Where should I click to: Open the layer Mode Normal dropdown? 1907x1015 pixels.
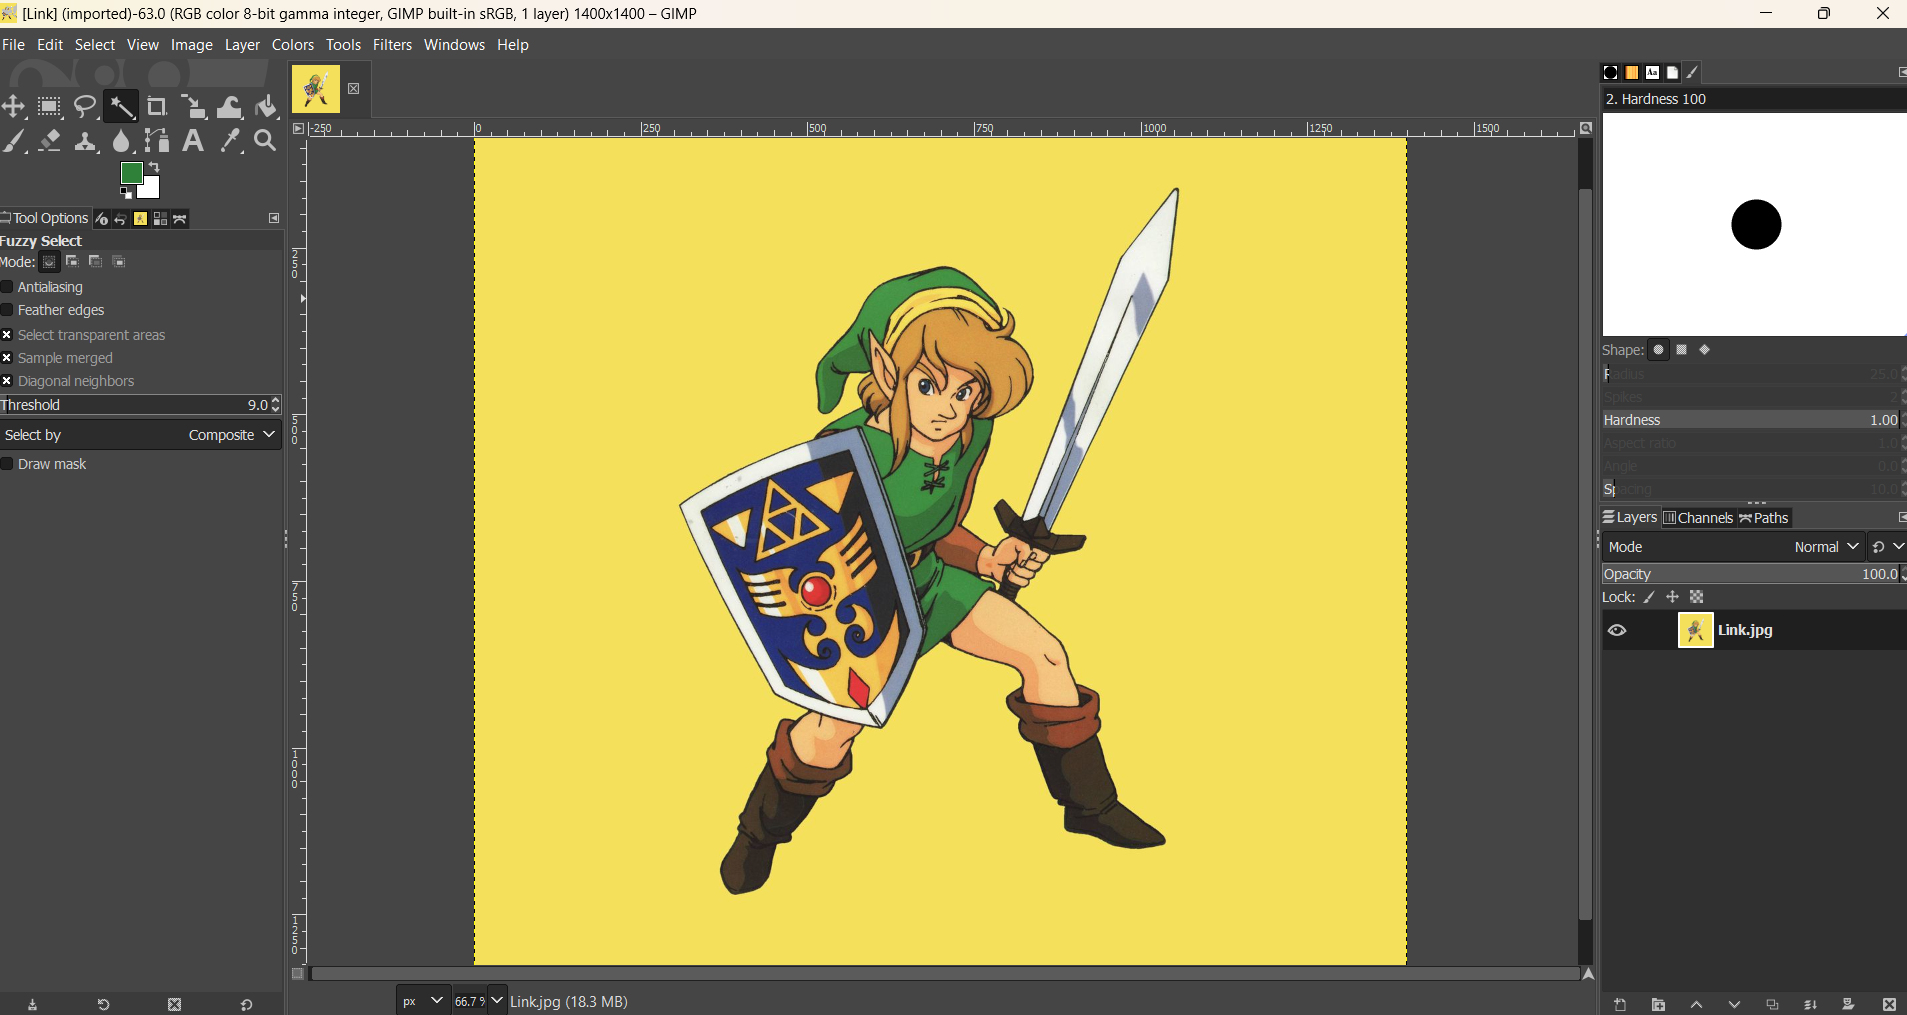click(1733, 547)
